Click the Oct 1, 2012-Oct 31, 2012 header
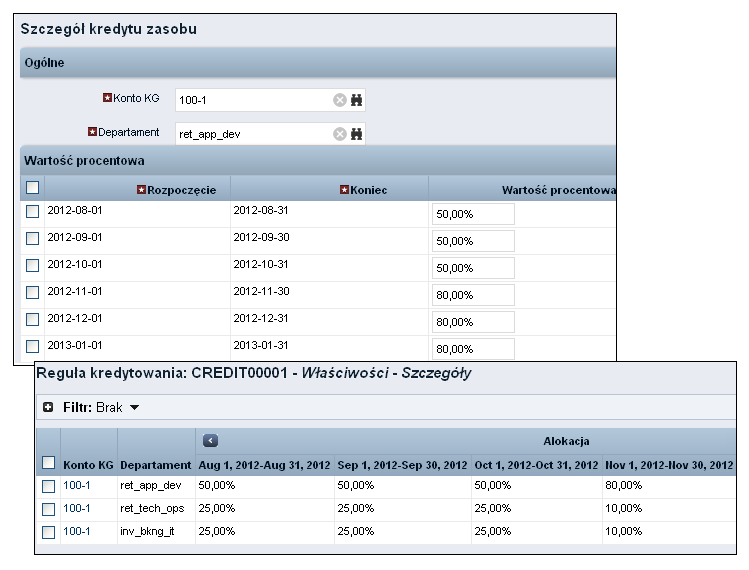 coord(536,465)
